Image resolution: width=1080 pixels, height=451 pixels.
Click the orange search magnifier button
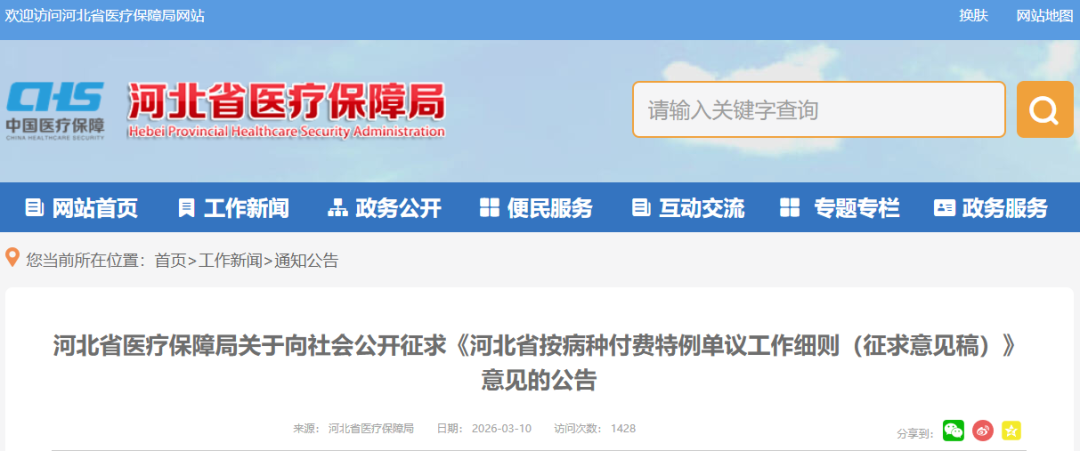1044,109
